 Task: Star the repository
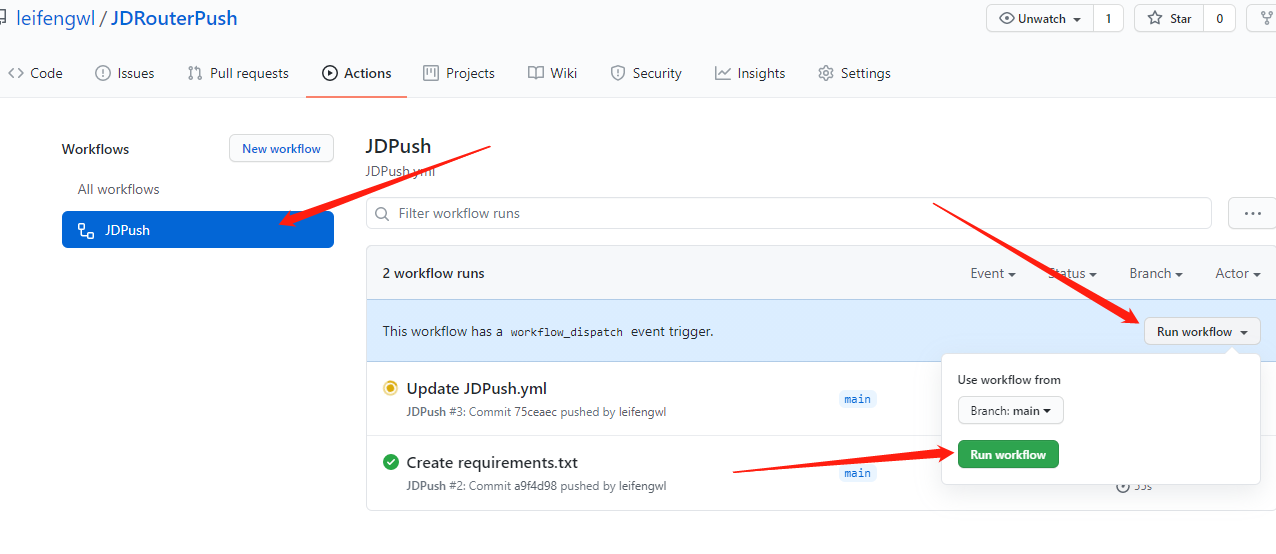(1169, 19)
